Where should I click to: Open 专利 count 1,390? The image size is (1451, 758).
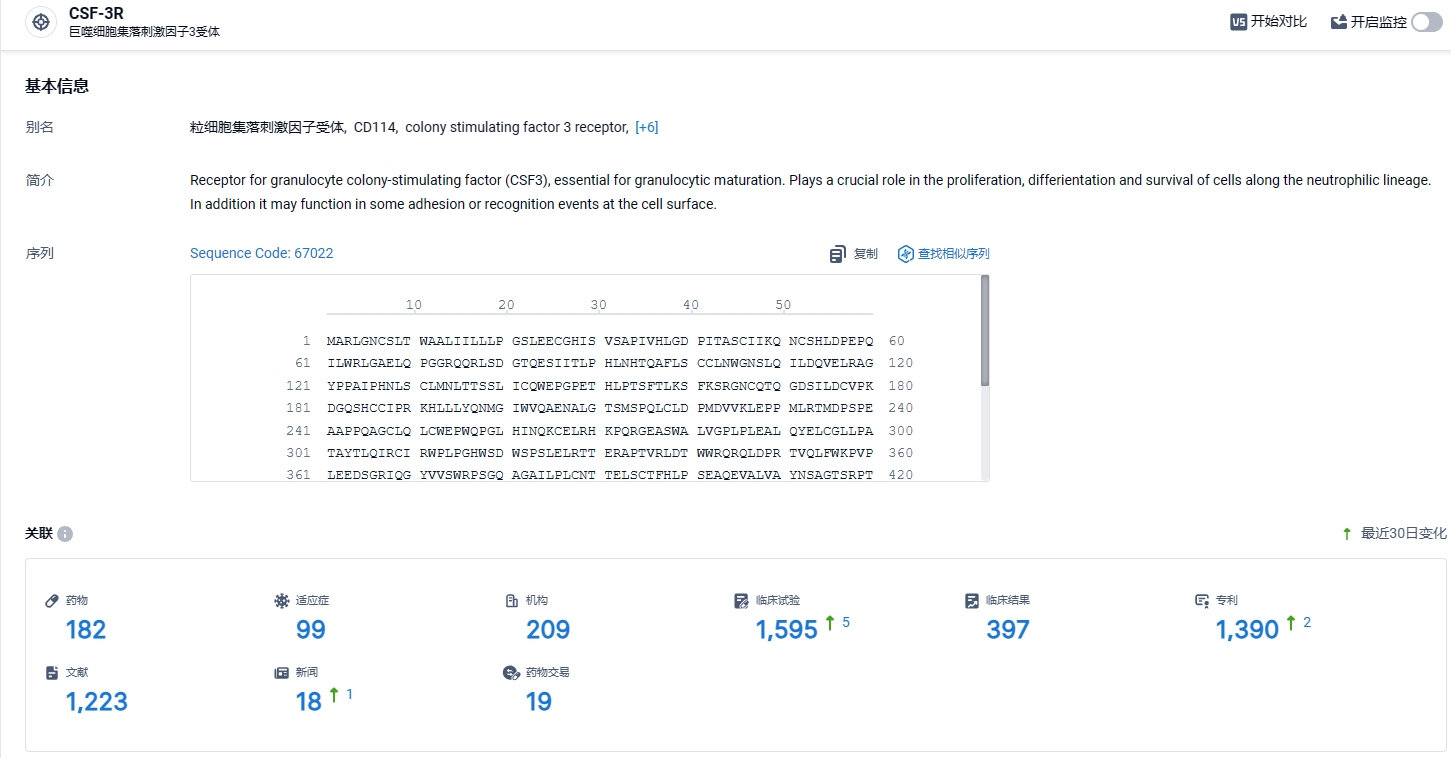pyautogui.click(x=1247, y=630)
